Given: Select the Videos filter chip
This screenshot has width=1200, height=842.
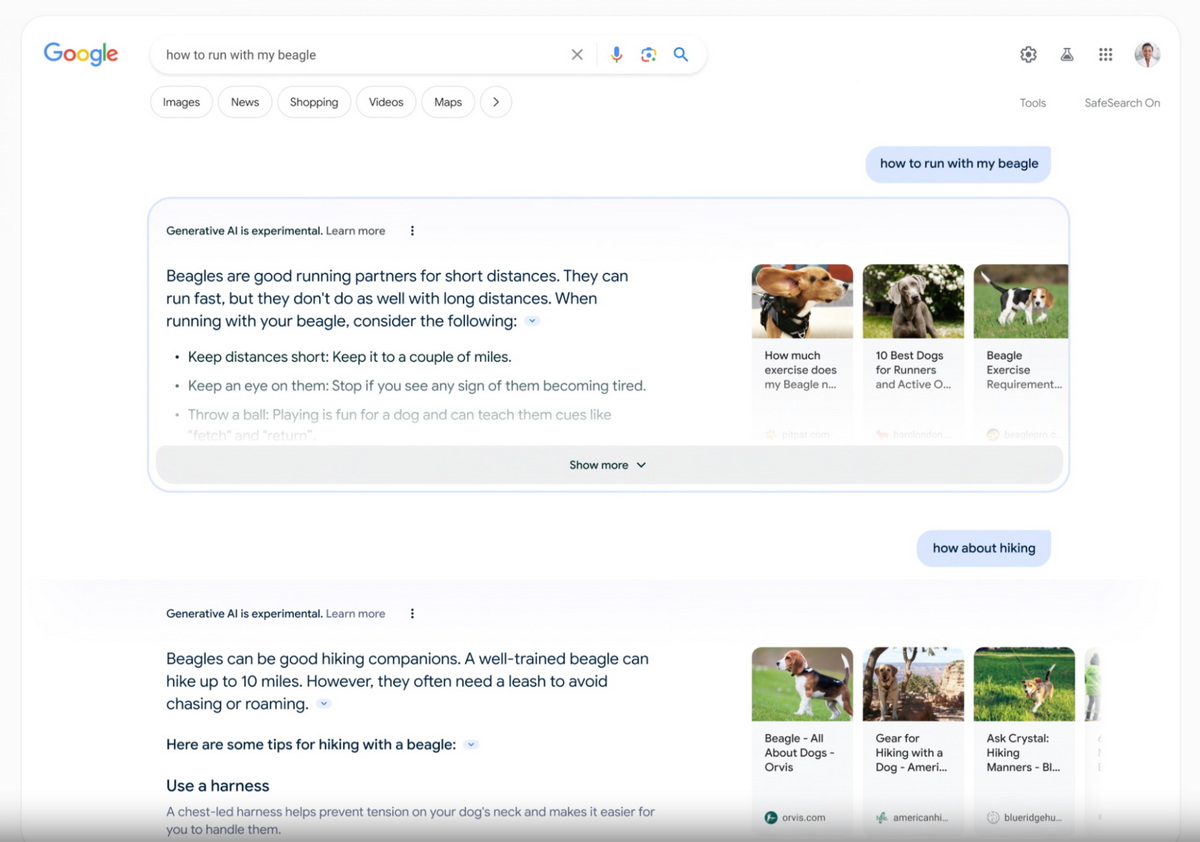Looking at the screenshot, I should 386,102.
